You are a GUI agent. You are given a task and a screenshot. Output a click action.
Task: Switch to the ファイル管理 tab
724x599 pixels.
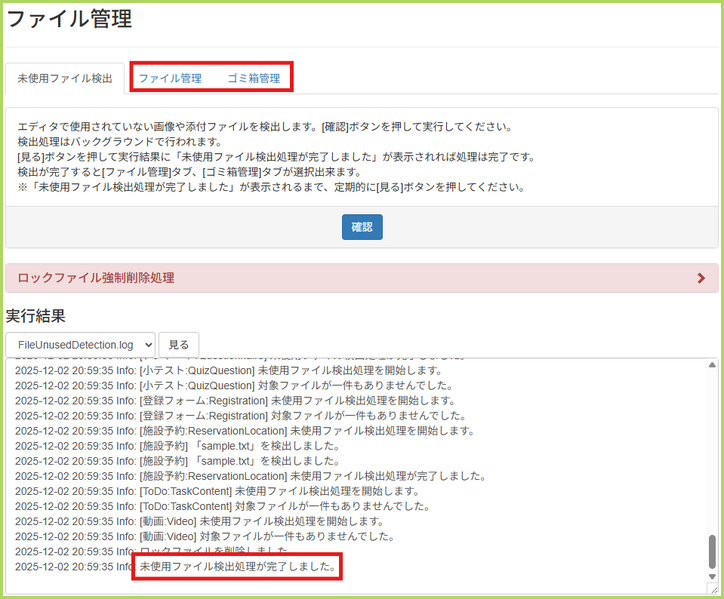(x=170, y=78)
